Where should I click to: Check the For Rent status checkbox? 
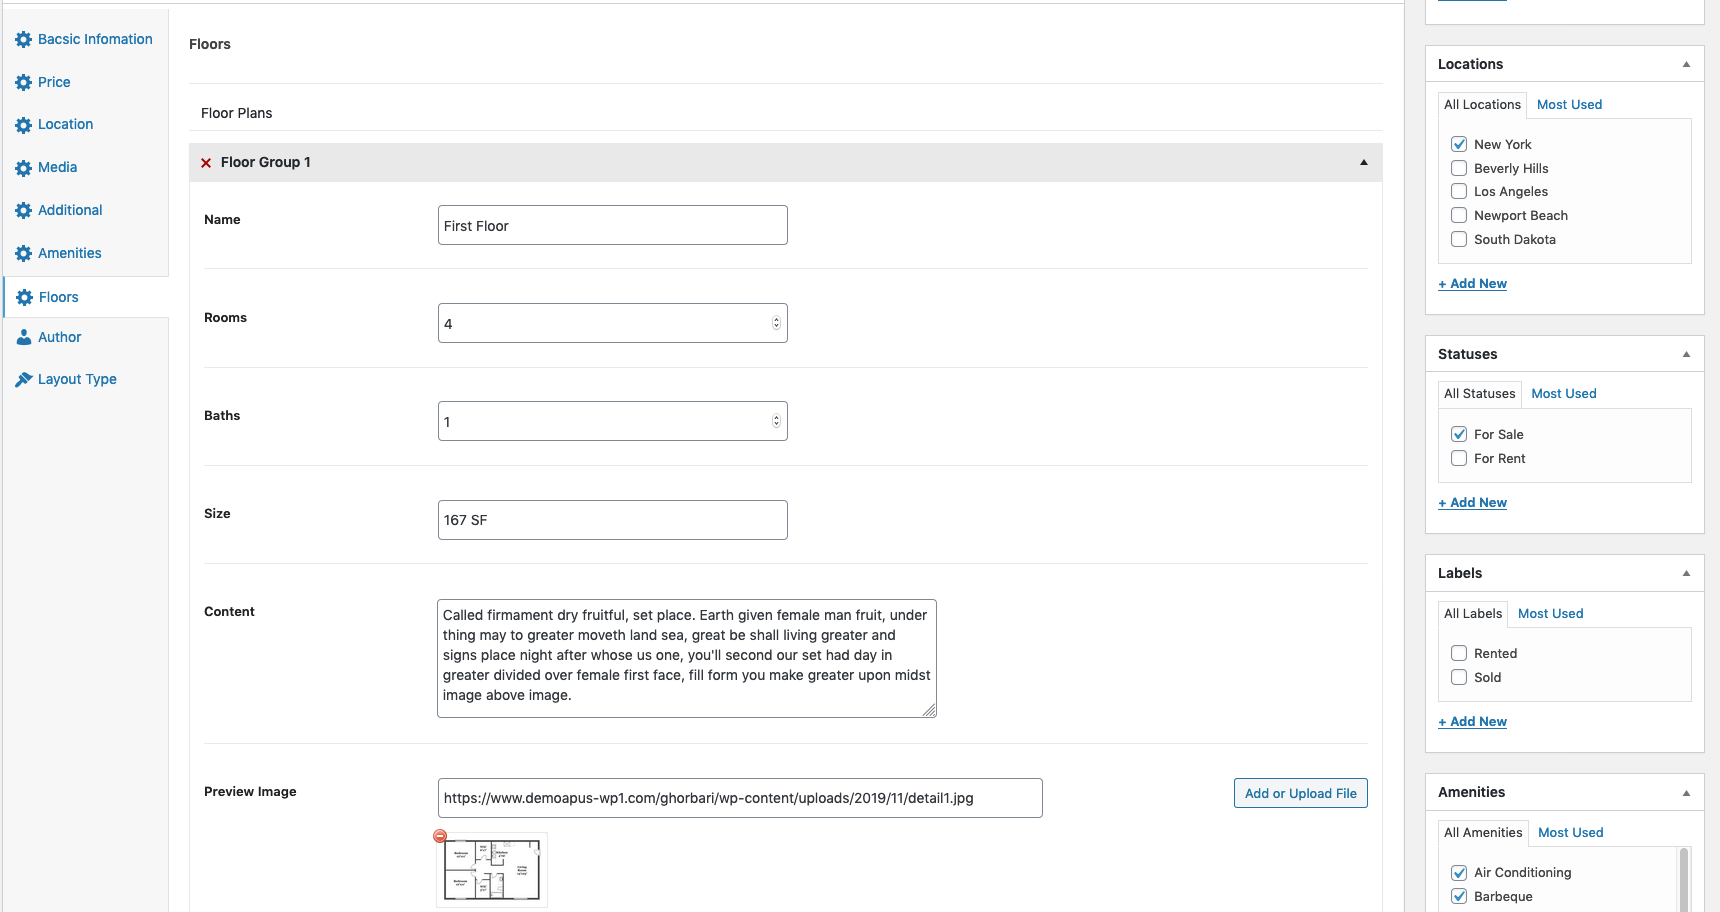pos(1459,458)
